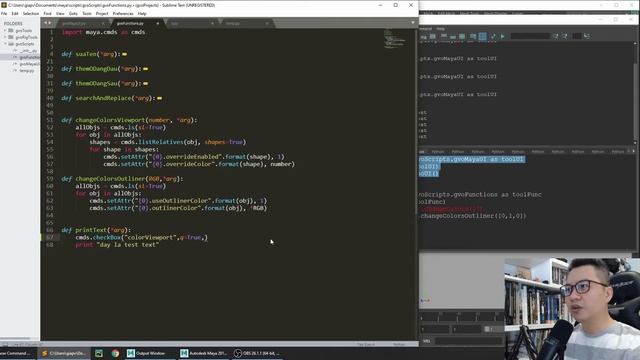The height and width of the screenshot is (360, 640).
Task: Unfold the searchAndReplace function marker
Action: point(160,98)
